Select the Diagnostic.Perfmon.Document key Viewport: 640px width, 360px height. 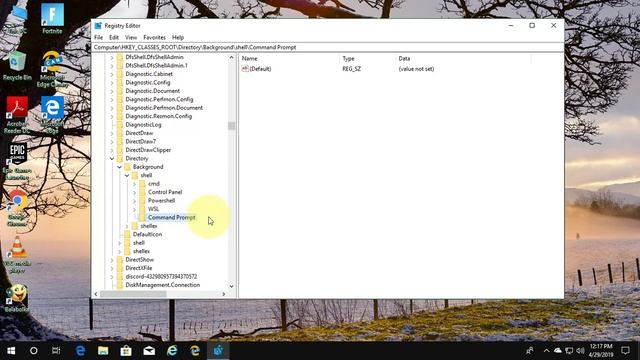[x=164, y=108]
